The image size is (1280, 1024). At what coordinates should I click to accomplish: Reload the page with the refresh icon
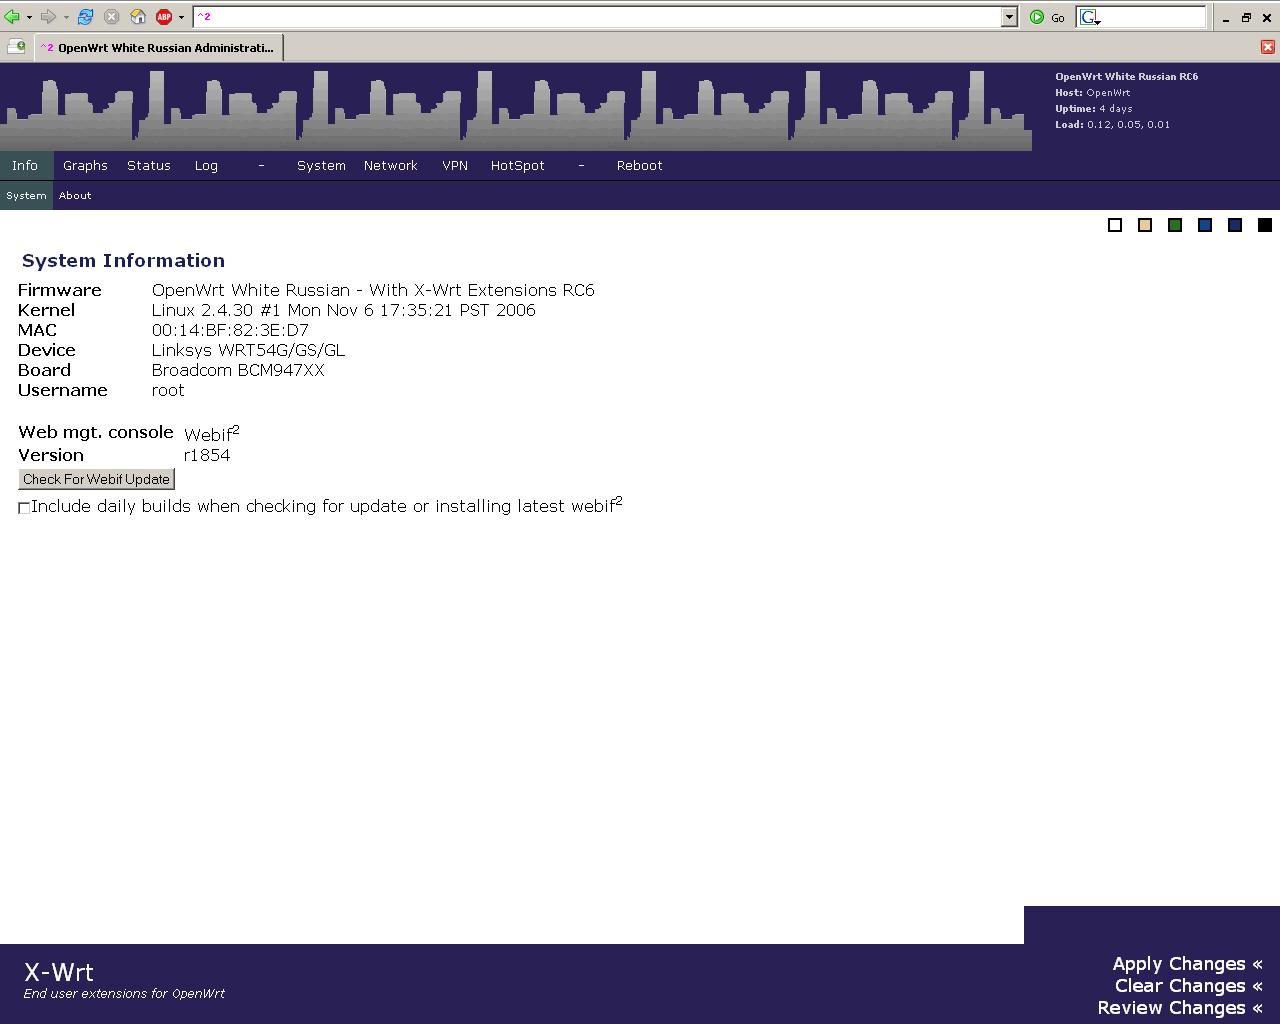(86, 17)
